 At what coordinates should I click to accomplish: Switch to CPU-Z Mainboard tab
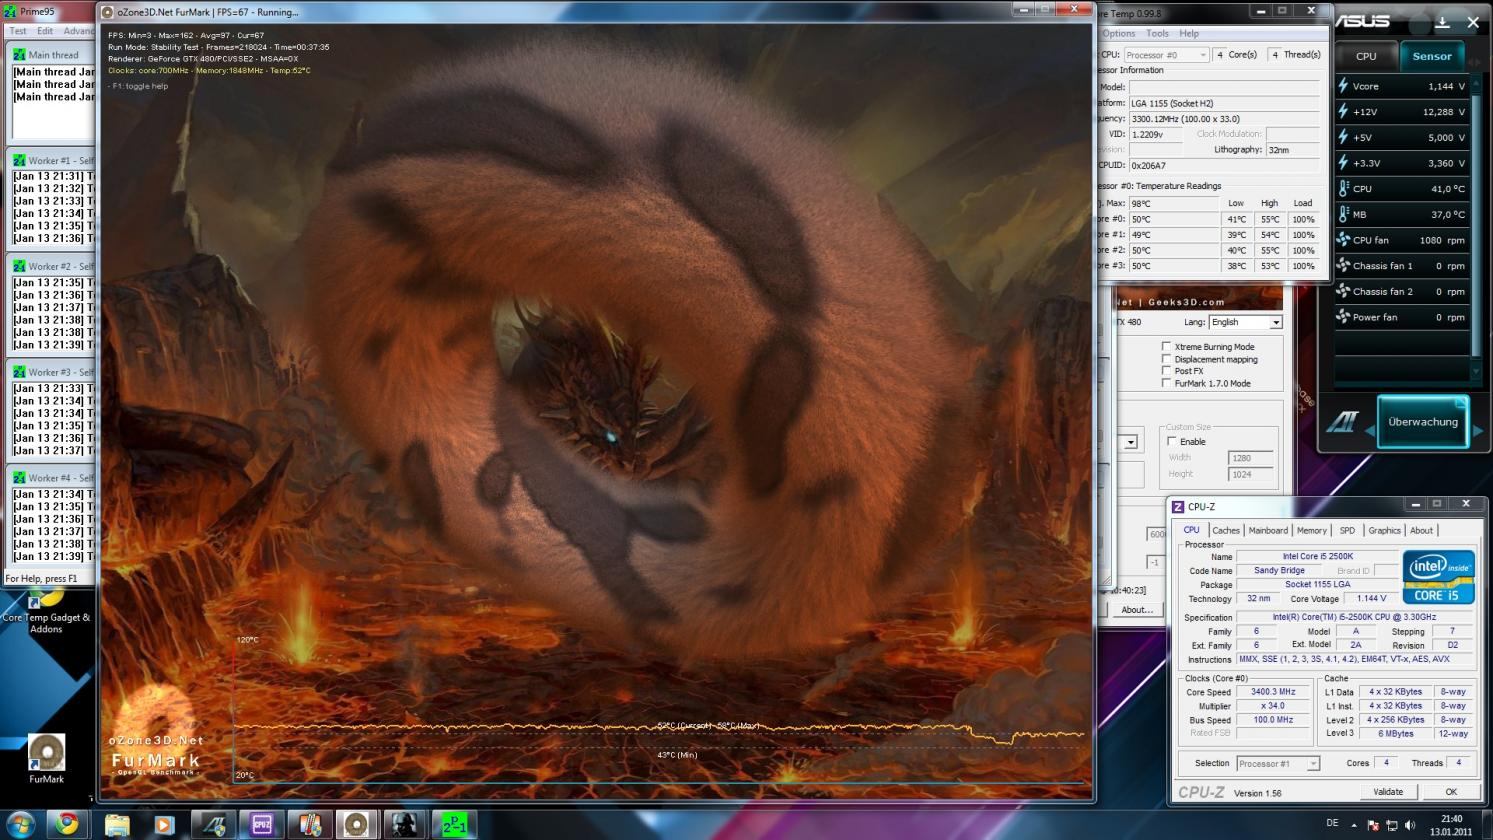(1268, 530)
